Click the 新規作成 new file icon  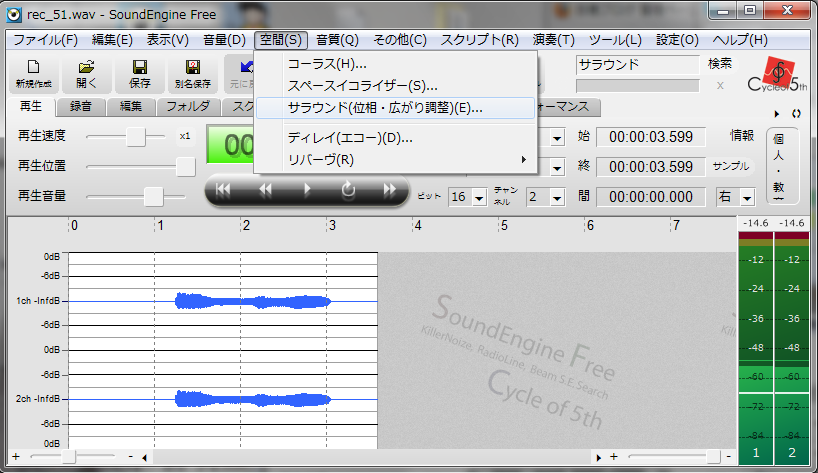click(33, 74)
